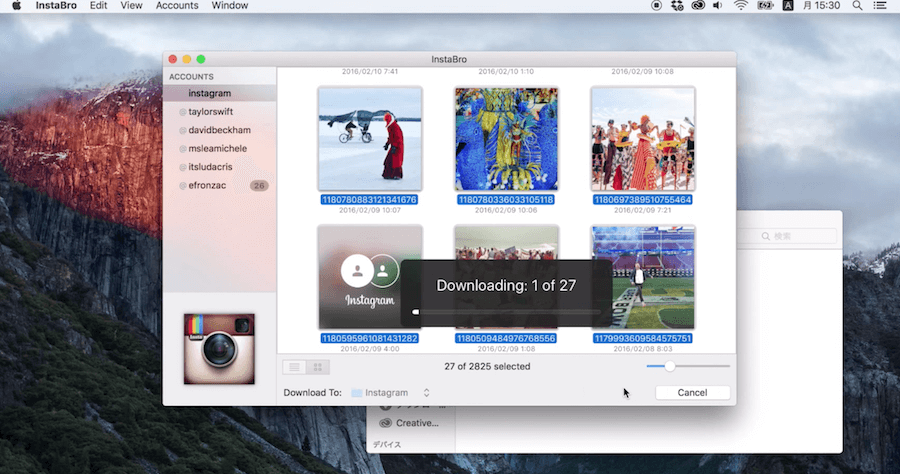Click the input source A icon
Screen dimensions: 900x474
pyautogui.click(x=788, y=6)
